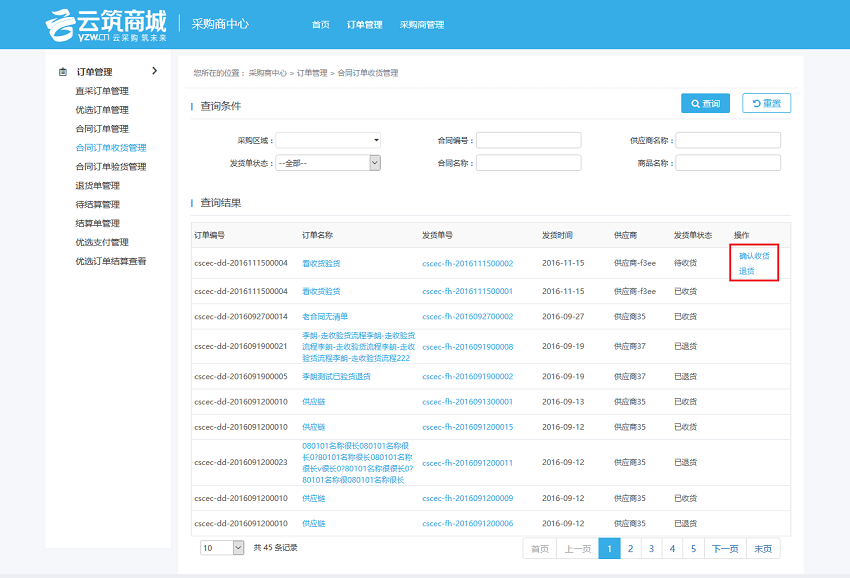The height and width of the screenshot is (578, 850).
Task: Click the 订单管理 sidebar icon
Action: (x=63, y=72)
